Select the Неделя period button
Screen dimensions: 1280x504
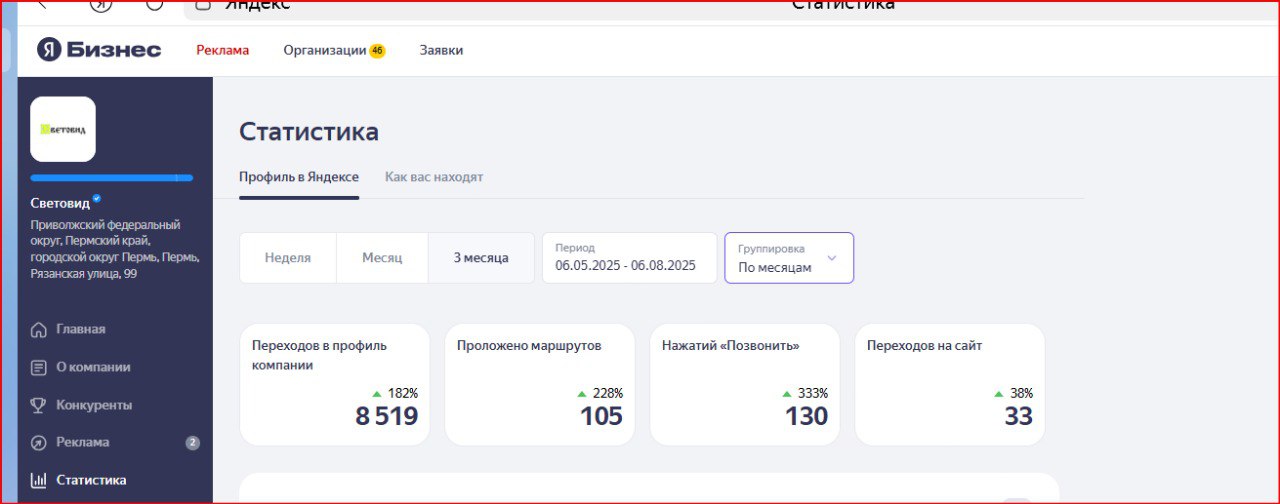[288, 258]
